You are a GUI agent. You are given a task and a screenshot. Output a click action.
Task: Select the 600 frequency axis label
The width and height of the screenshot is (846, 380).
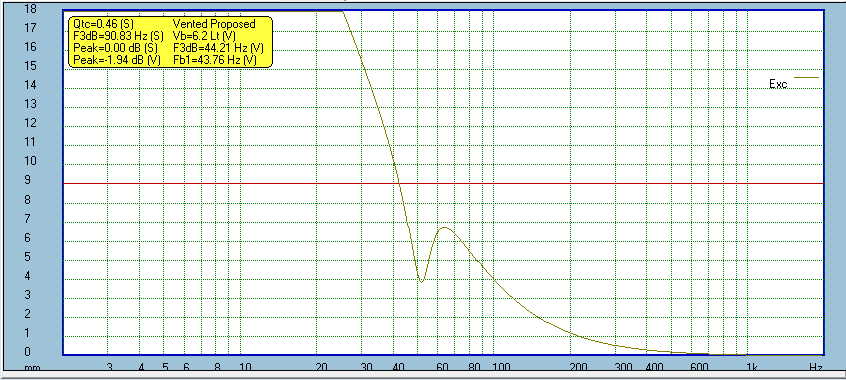[700, 368]
